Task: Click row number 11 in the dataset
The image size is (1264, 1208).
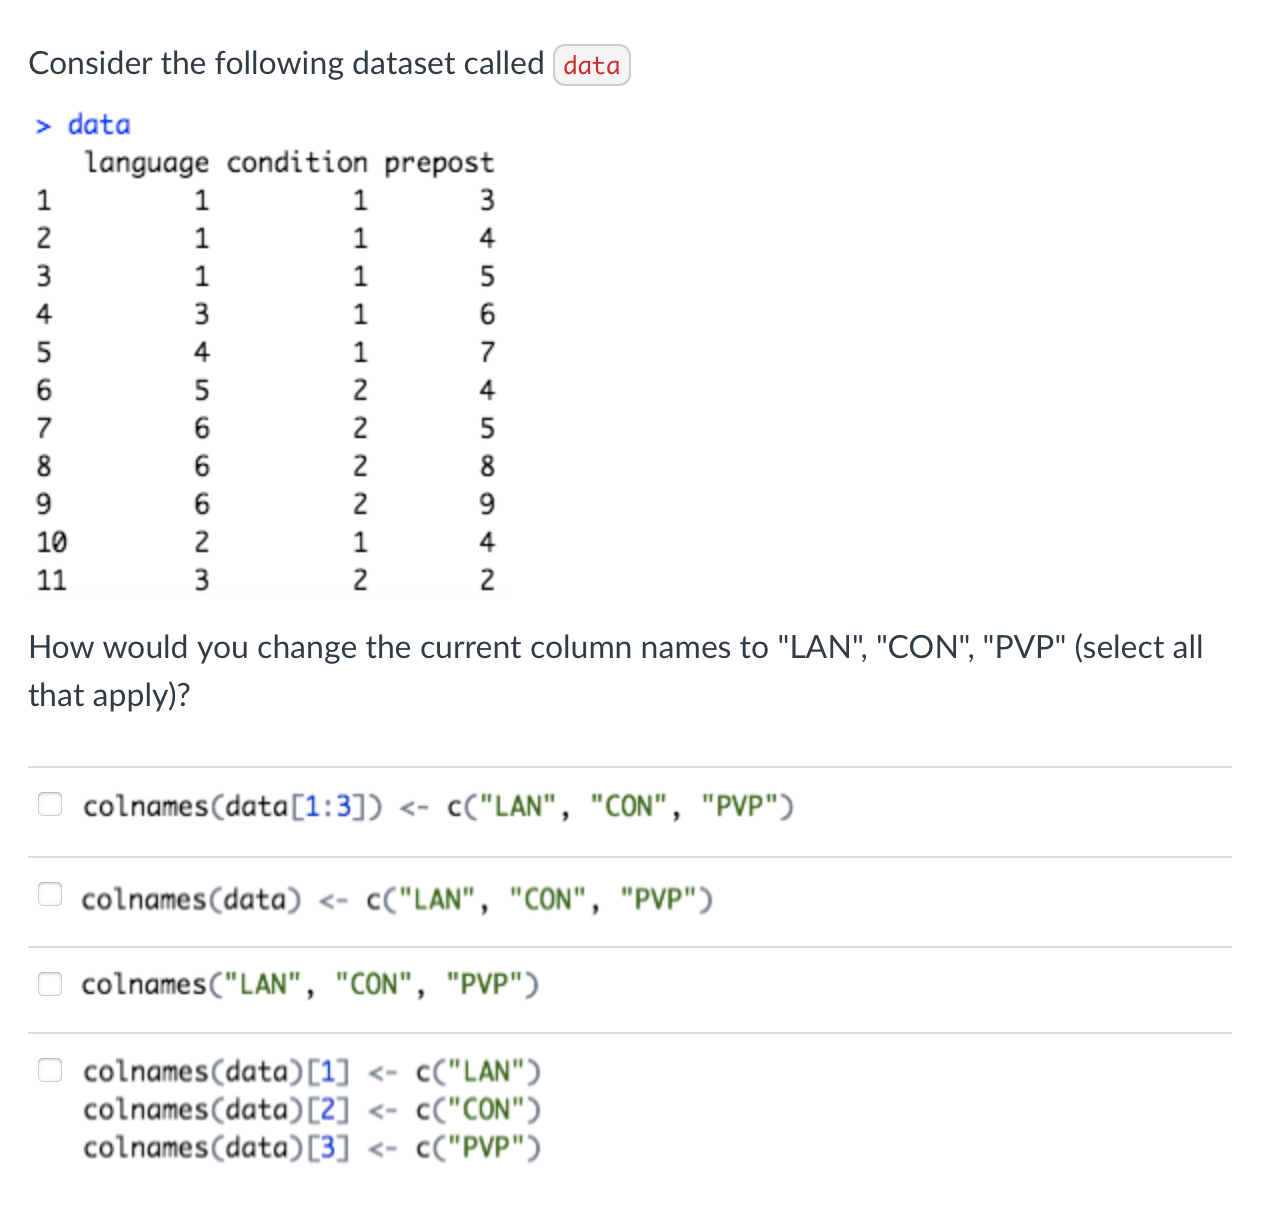Action: (x=51, y=580)
